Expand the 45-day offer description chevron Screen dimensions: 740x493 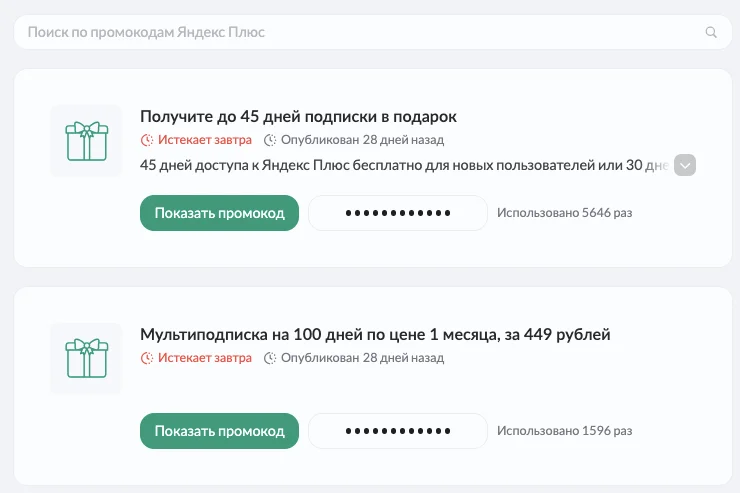(685, 165)
